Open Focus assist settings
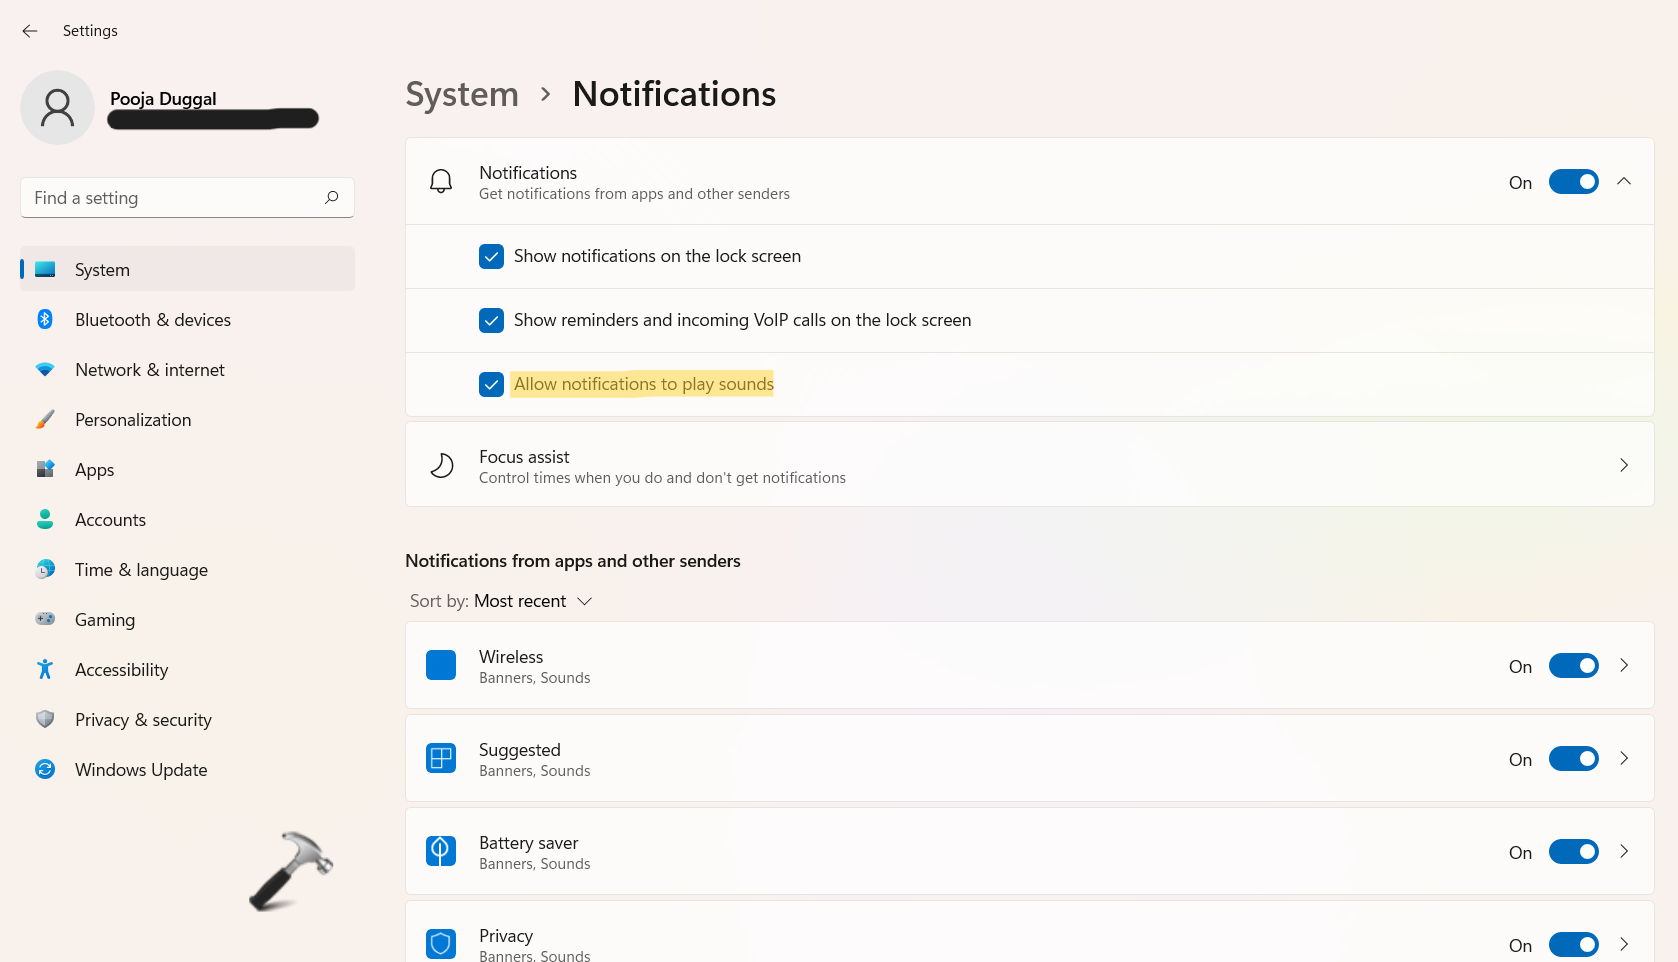The height and width of the screenshot is (962, 1678). coord(1028,465)
